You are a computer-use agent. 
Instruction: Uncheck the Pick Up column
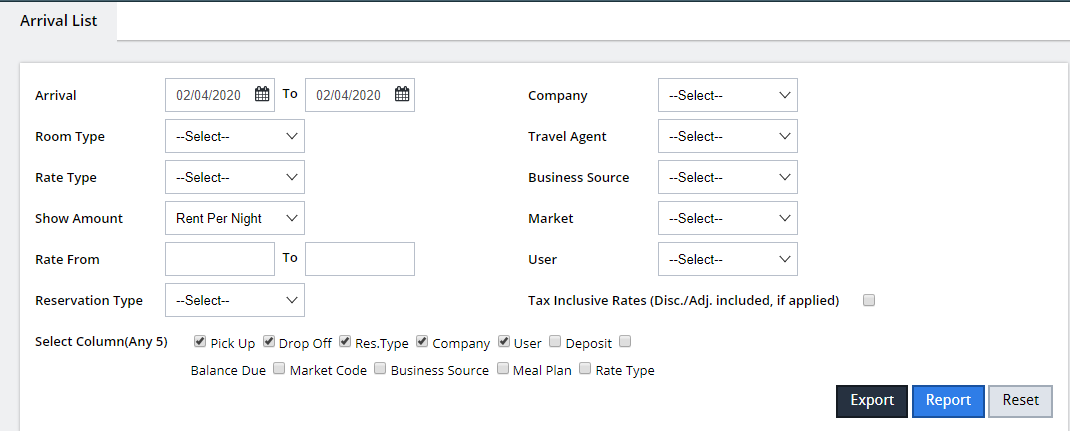(201, 342)
